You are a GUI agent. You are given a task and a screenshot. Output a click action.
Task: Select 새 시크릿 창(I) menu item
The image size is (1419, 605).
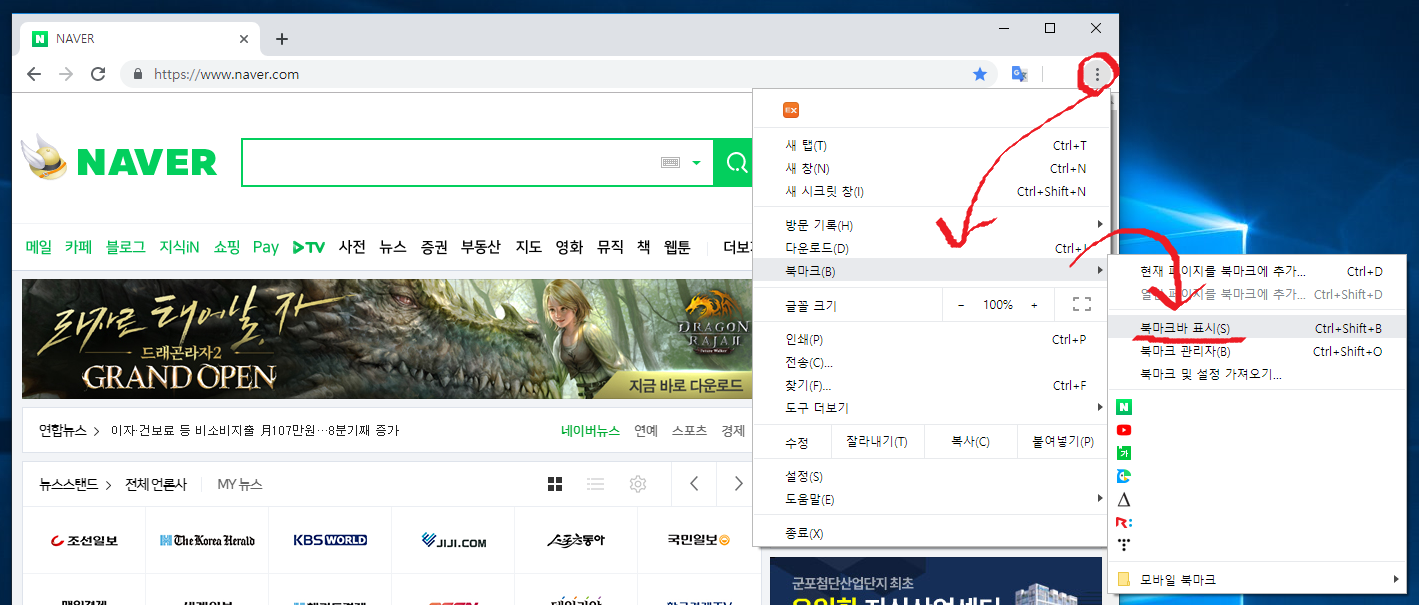[x=931, y=191]
